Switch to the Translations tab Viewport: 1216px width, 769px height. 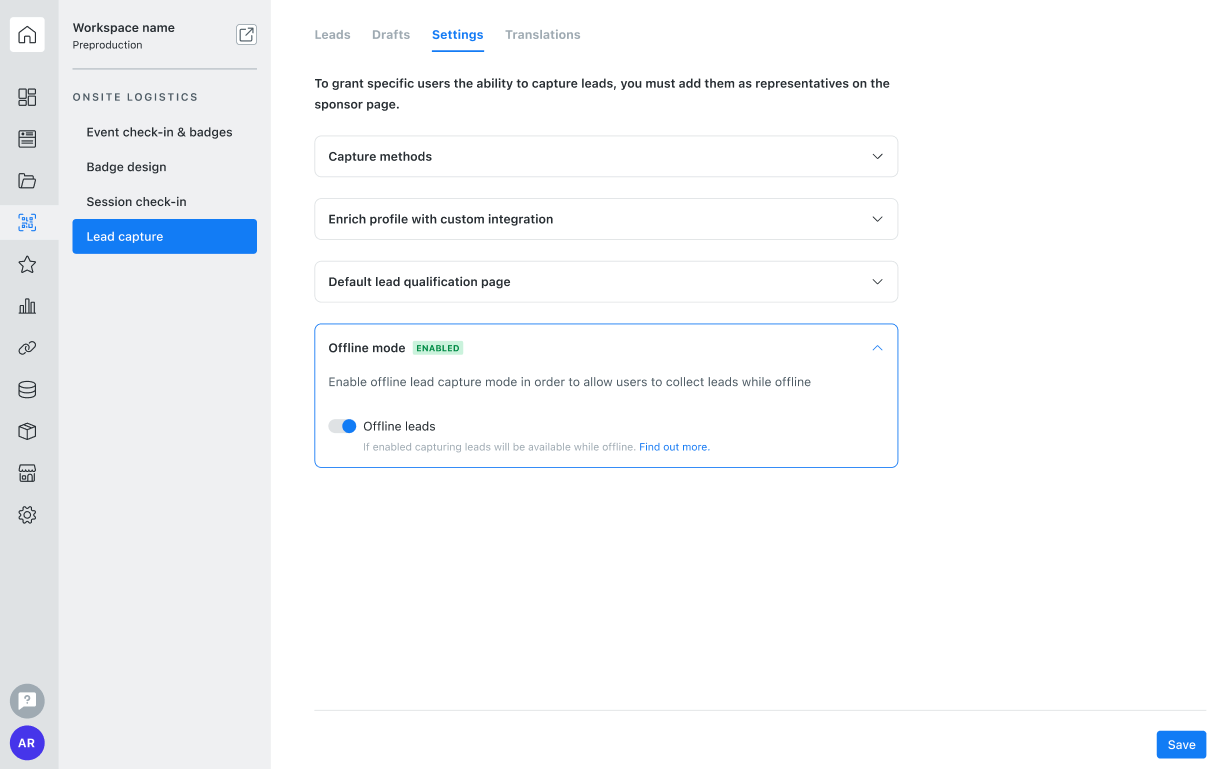[x=543, y=35]
